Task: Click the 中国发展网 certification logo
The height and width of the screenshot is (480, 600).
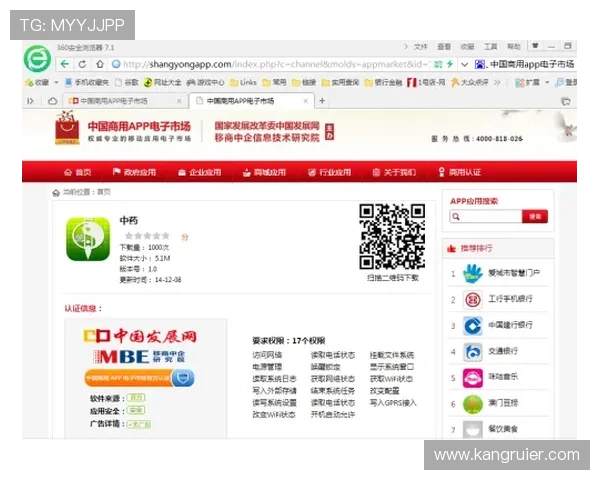Action: 140,336
